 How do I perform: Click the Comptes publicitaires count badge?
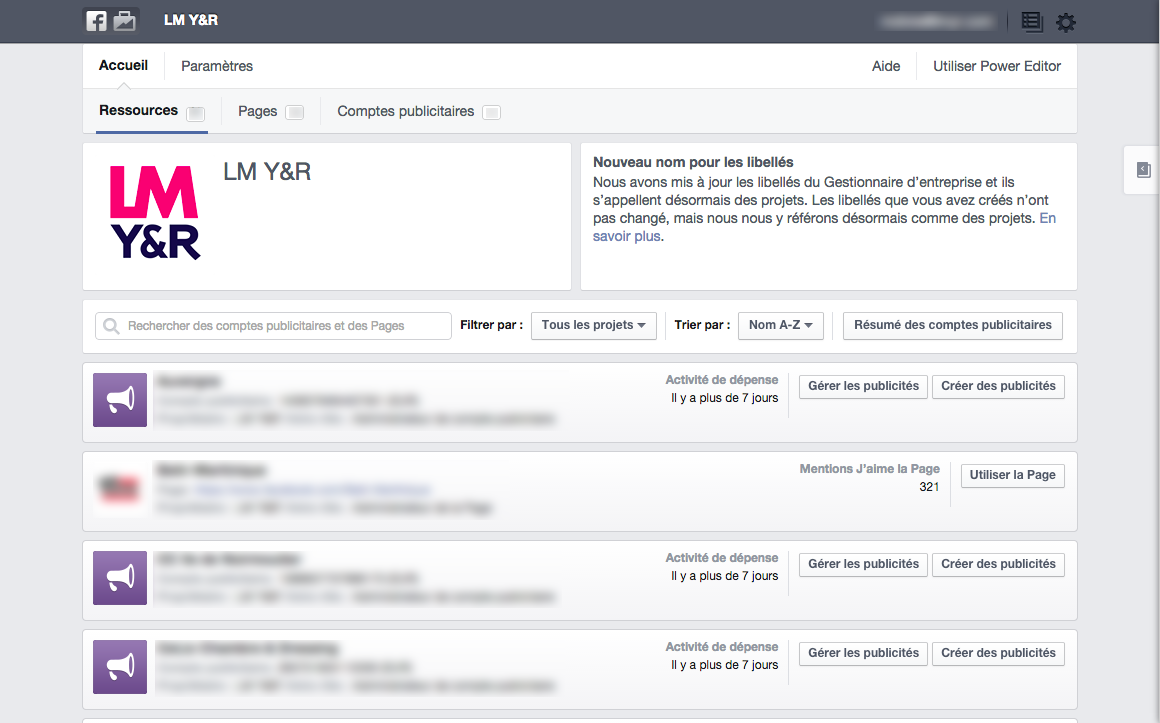tap(491, 112)
